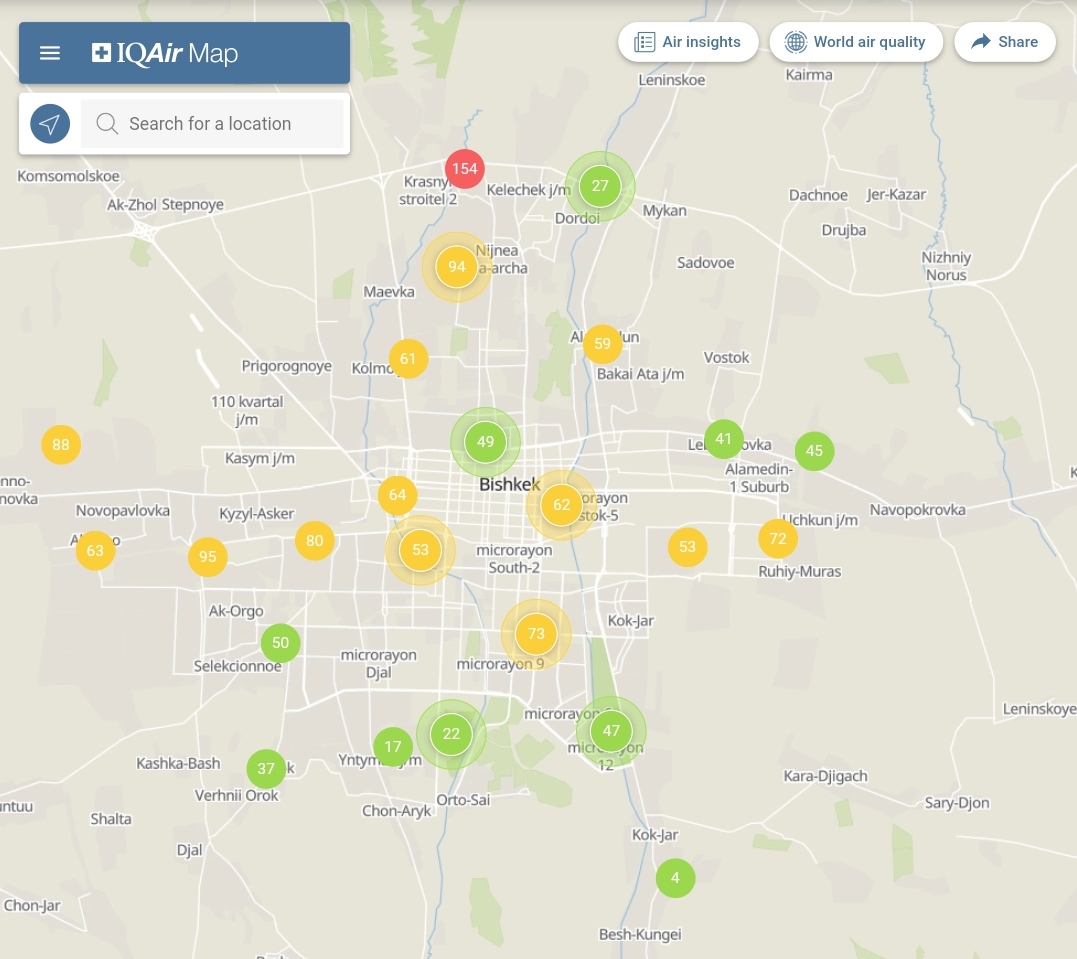Viewport: 1077px width, 959px height.
Task: Click the Share button
Action: pos(1005,42)
